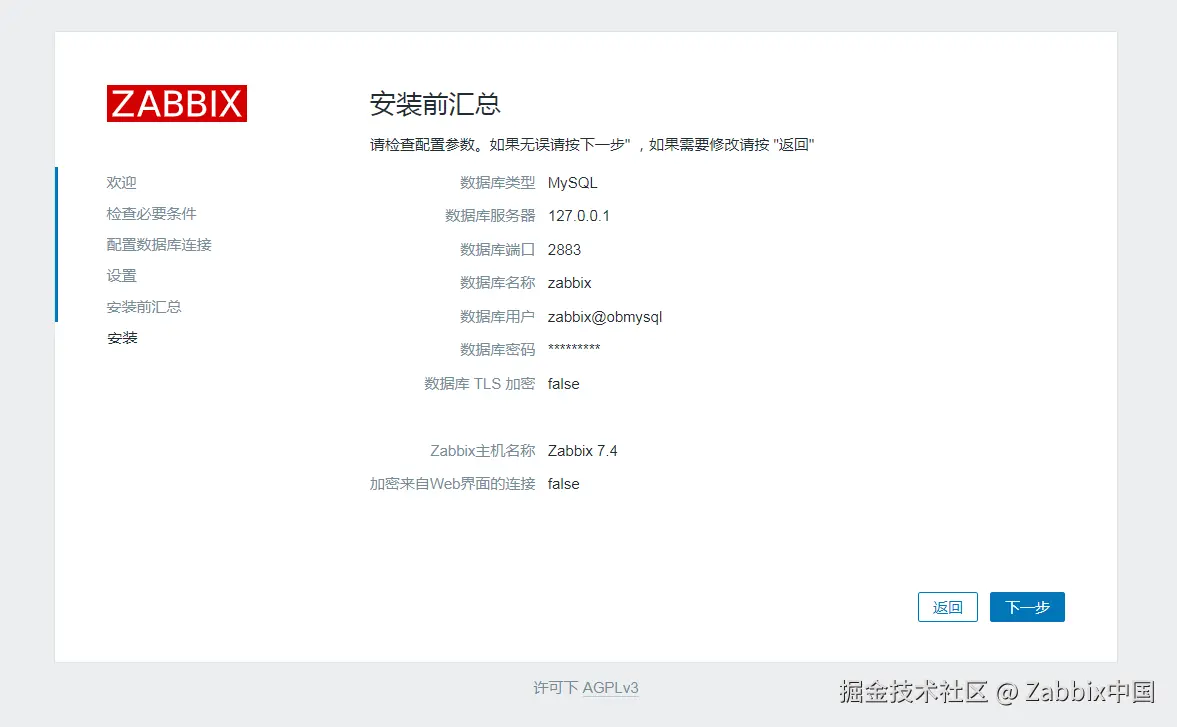Select the 设置 step in sidebar
The height and width of the screenshot is (727, 1177).
click(122, 275)
